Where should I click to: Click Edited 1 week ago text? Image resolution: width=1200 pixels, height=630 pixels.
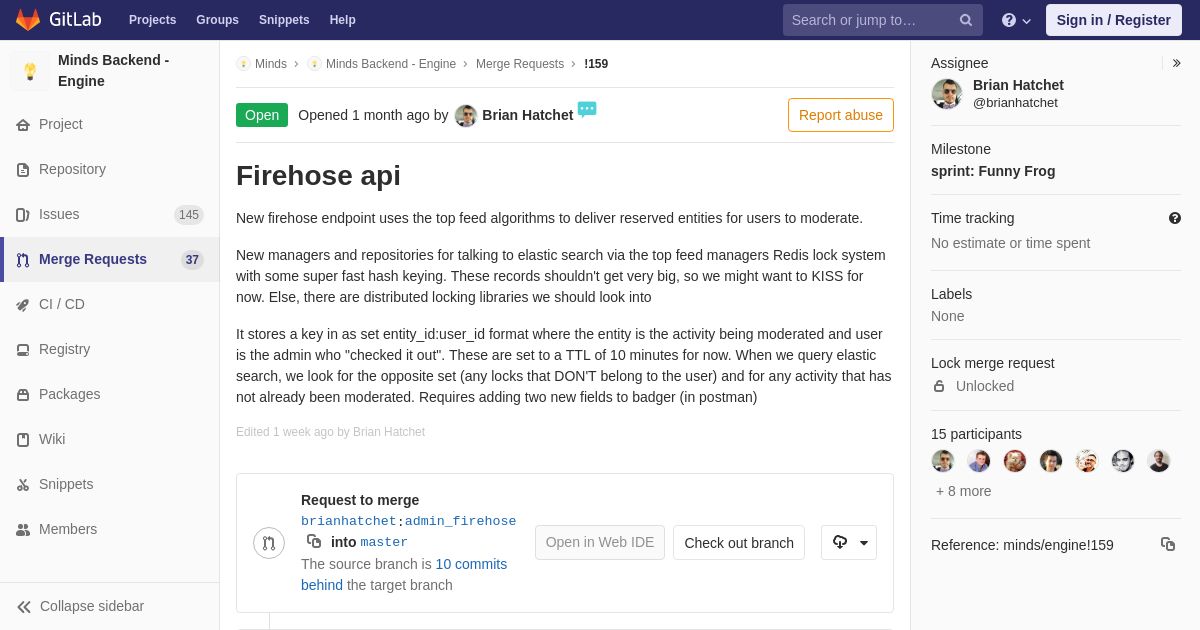coord(330,432)
